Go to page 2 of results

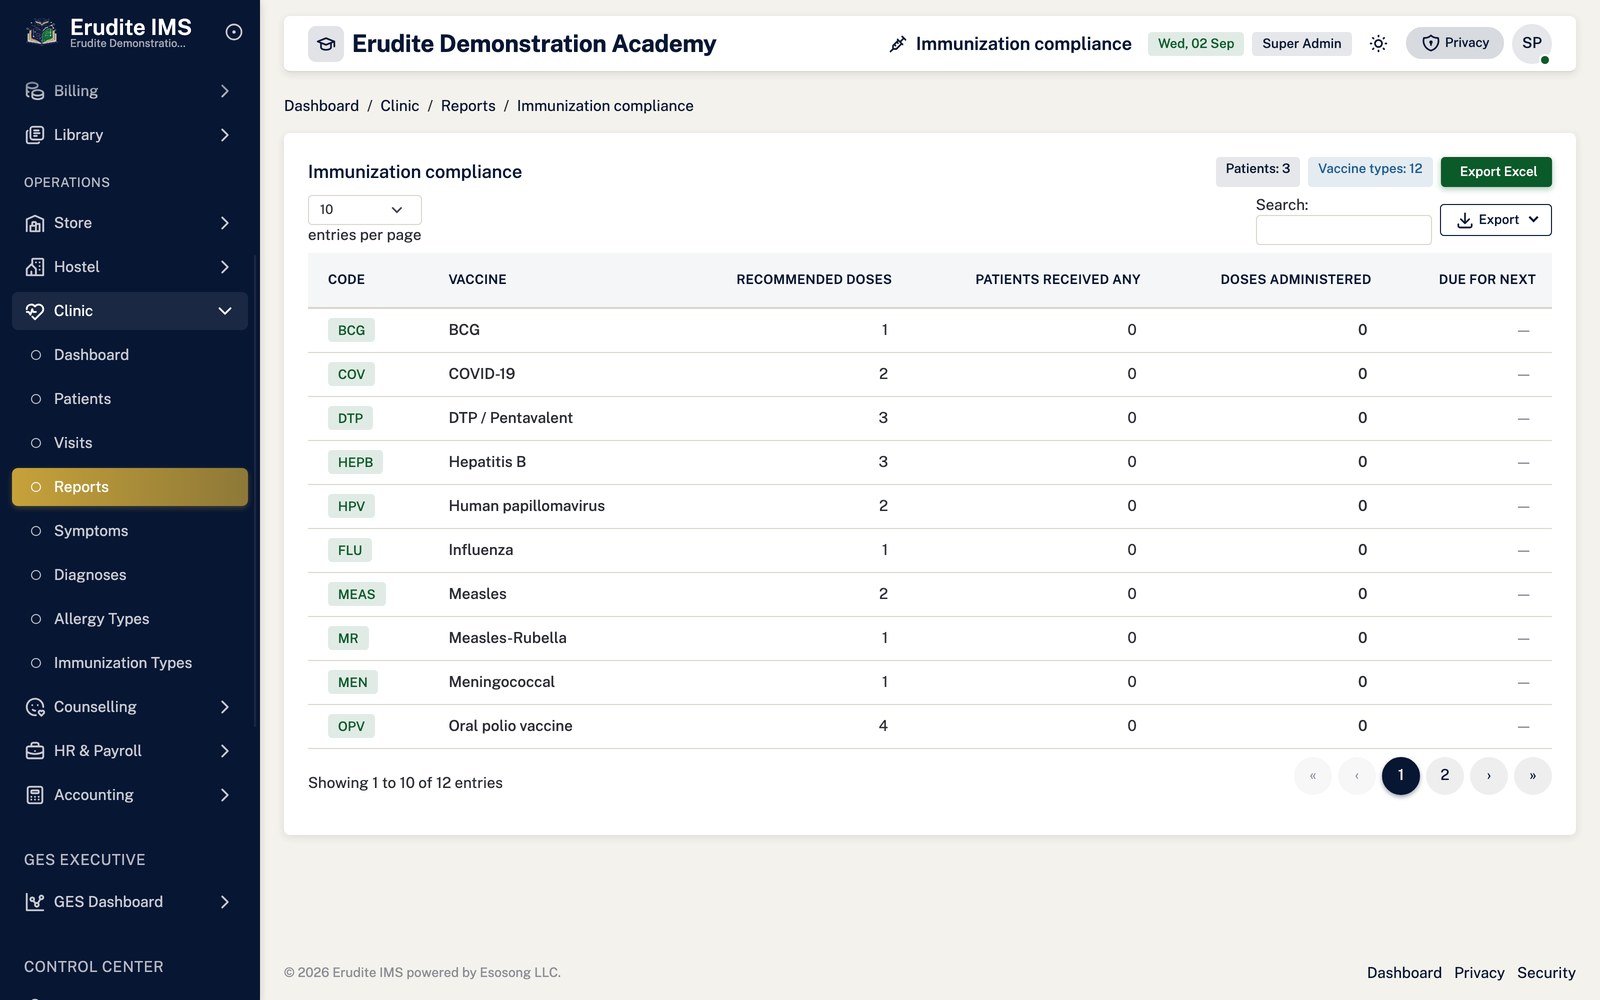(x=1445, y=776)
